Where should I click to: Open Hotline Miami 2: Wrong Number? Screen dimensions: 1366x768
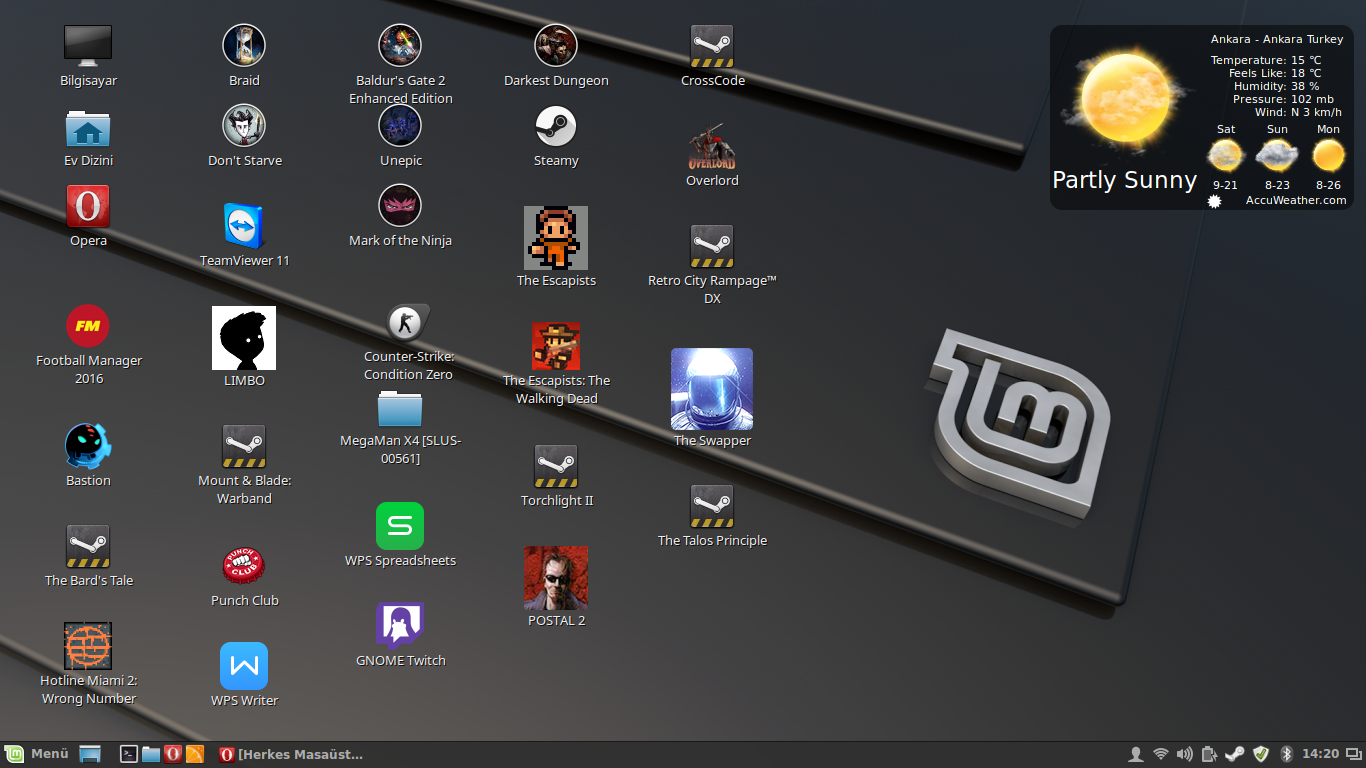click(x=88, y=646)
